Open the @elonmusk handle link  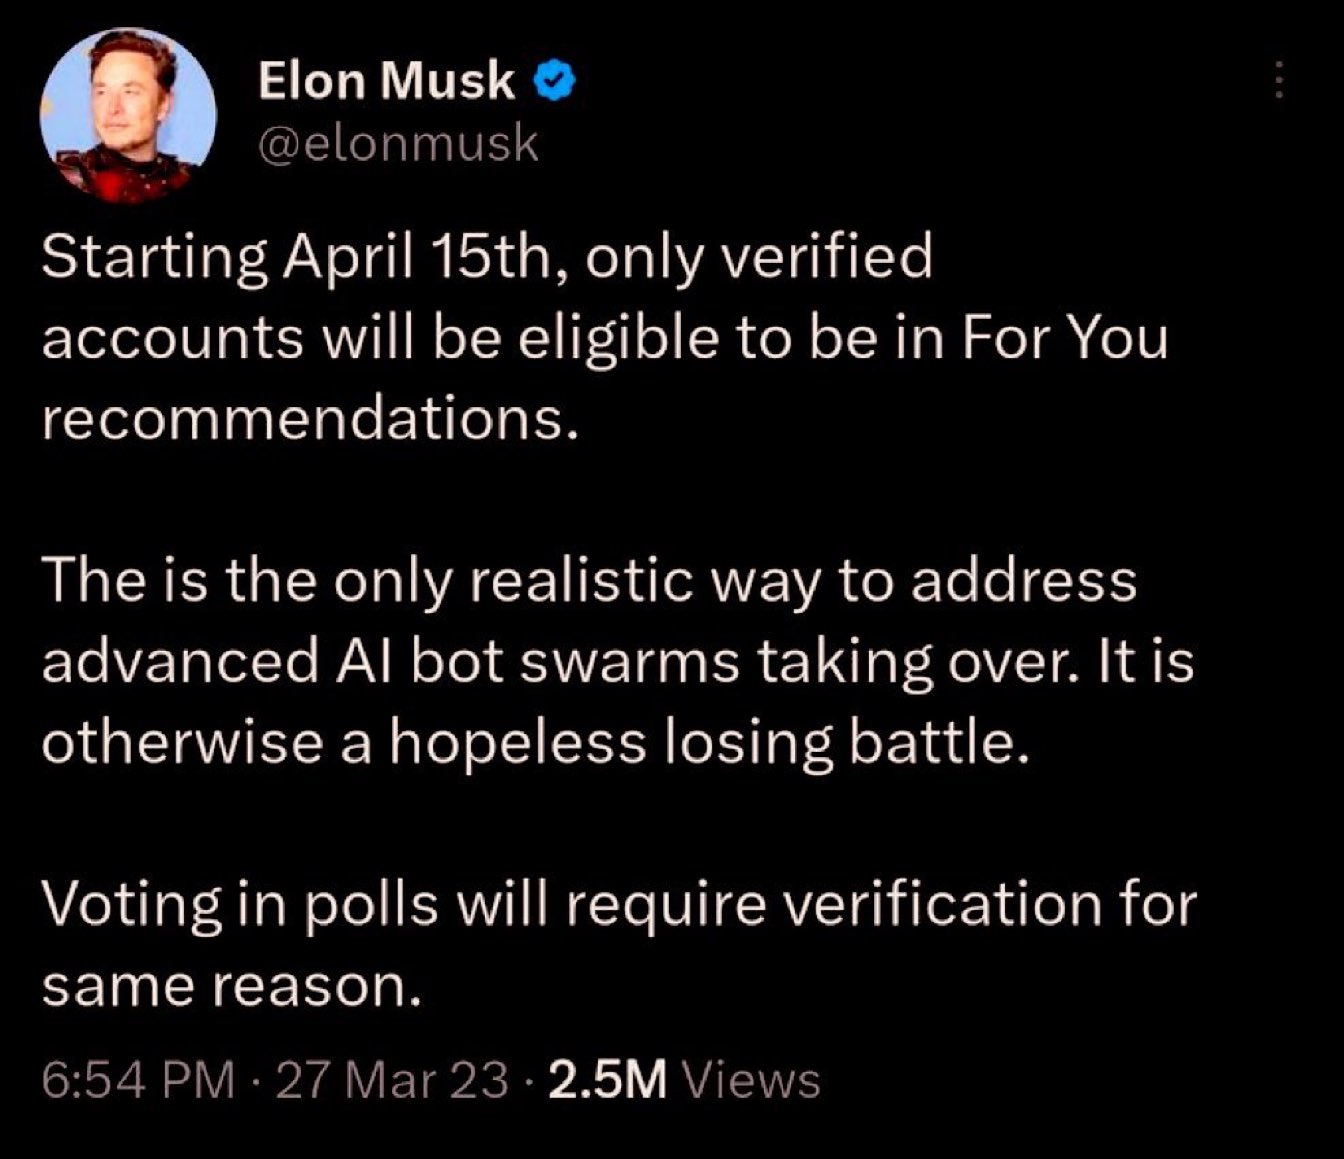coord(398,144)
